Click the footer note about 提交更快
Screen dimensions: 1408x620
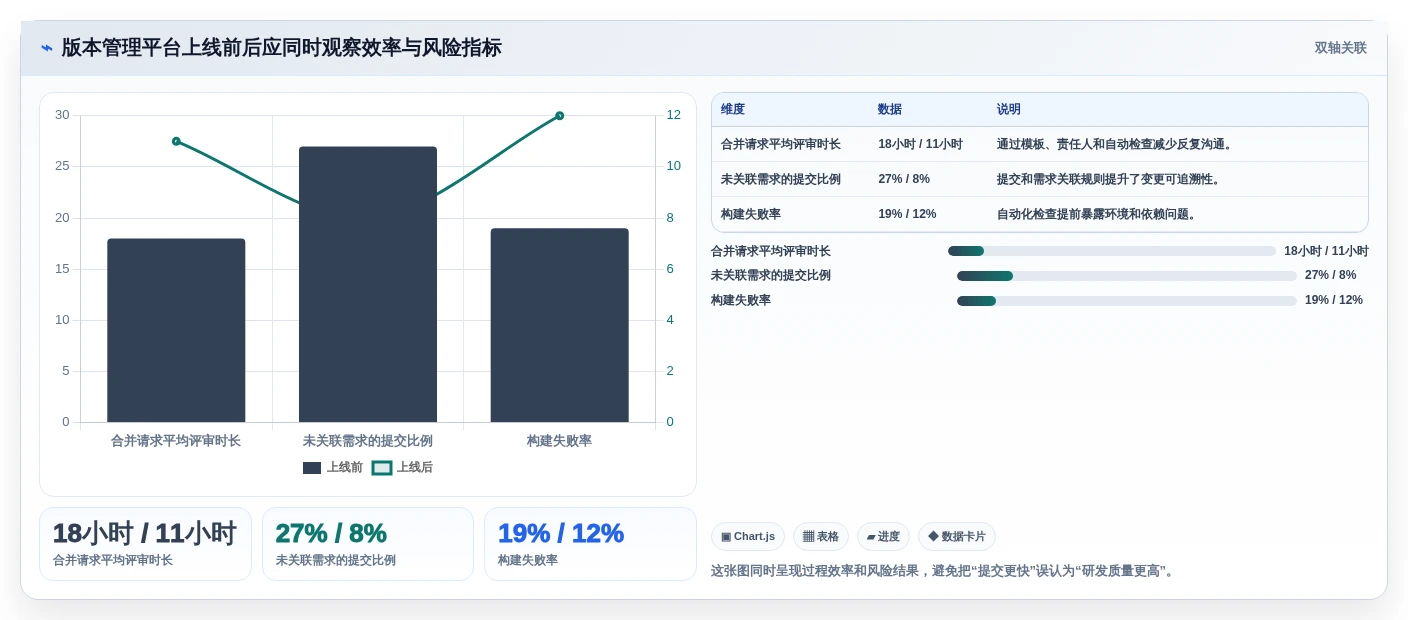pyautogui.click(x=945, y=571)
